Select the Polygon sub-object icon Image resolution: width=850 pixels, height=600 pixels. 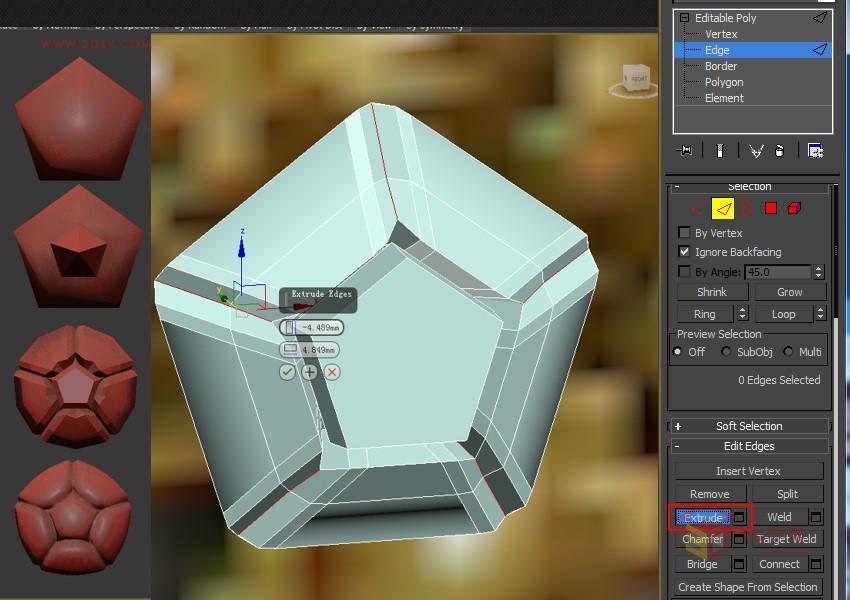(770, 208)
